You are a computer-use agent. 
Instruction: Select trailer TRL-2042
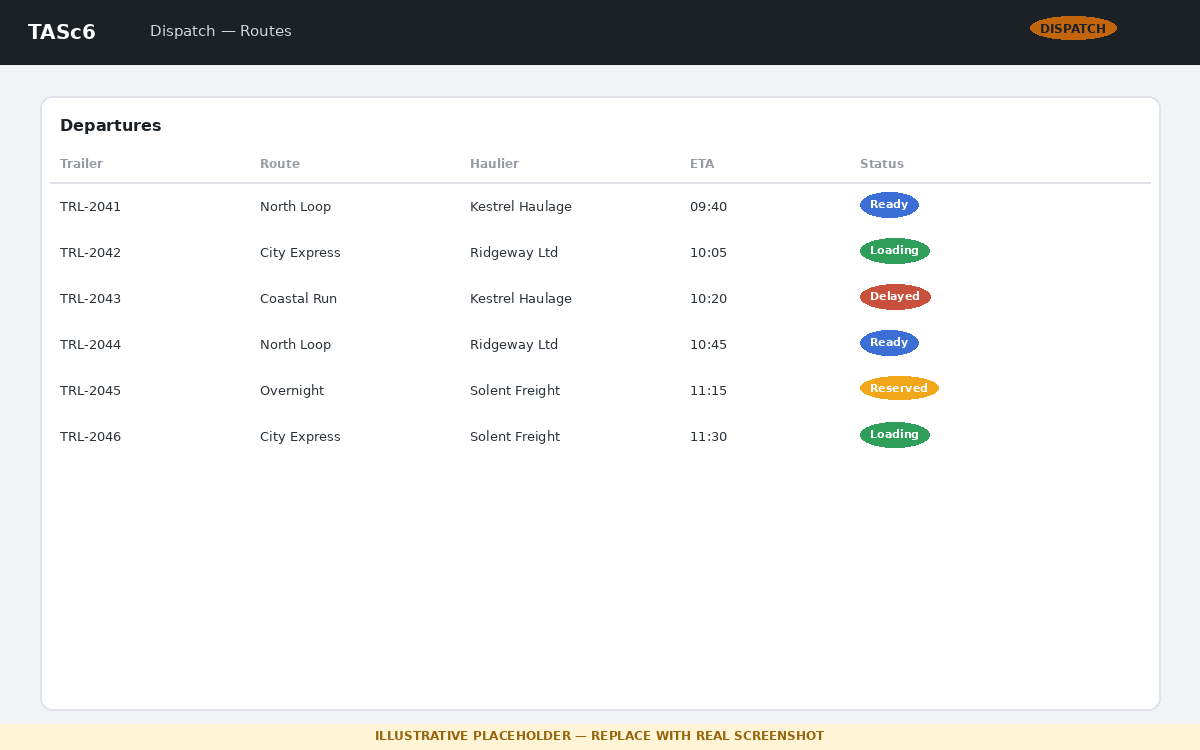point(90,253)
